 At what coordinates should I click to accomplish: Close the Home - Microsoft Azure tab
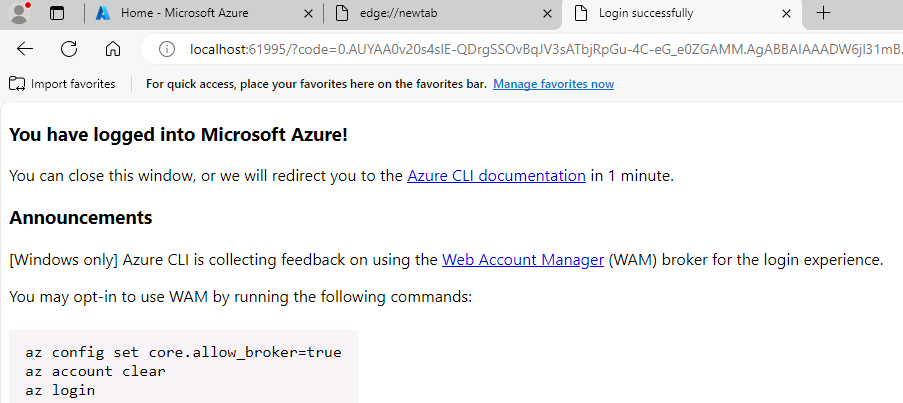309,13
